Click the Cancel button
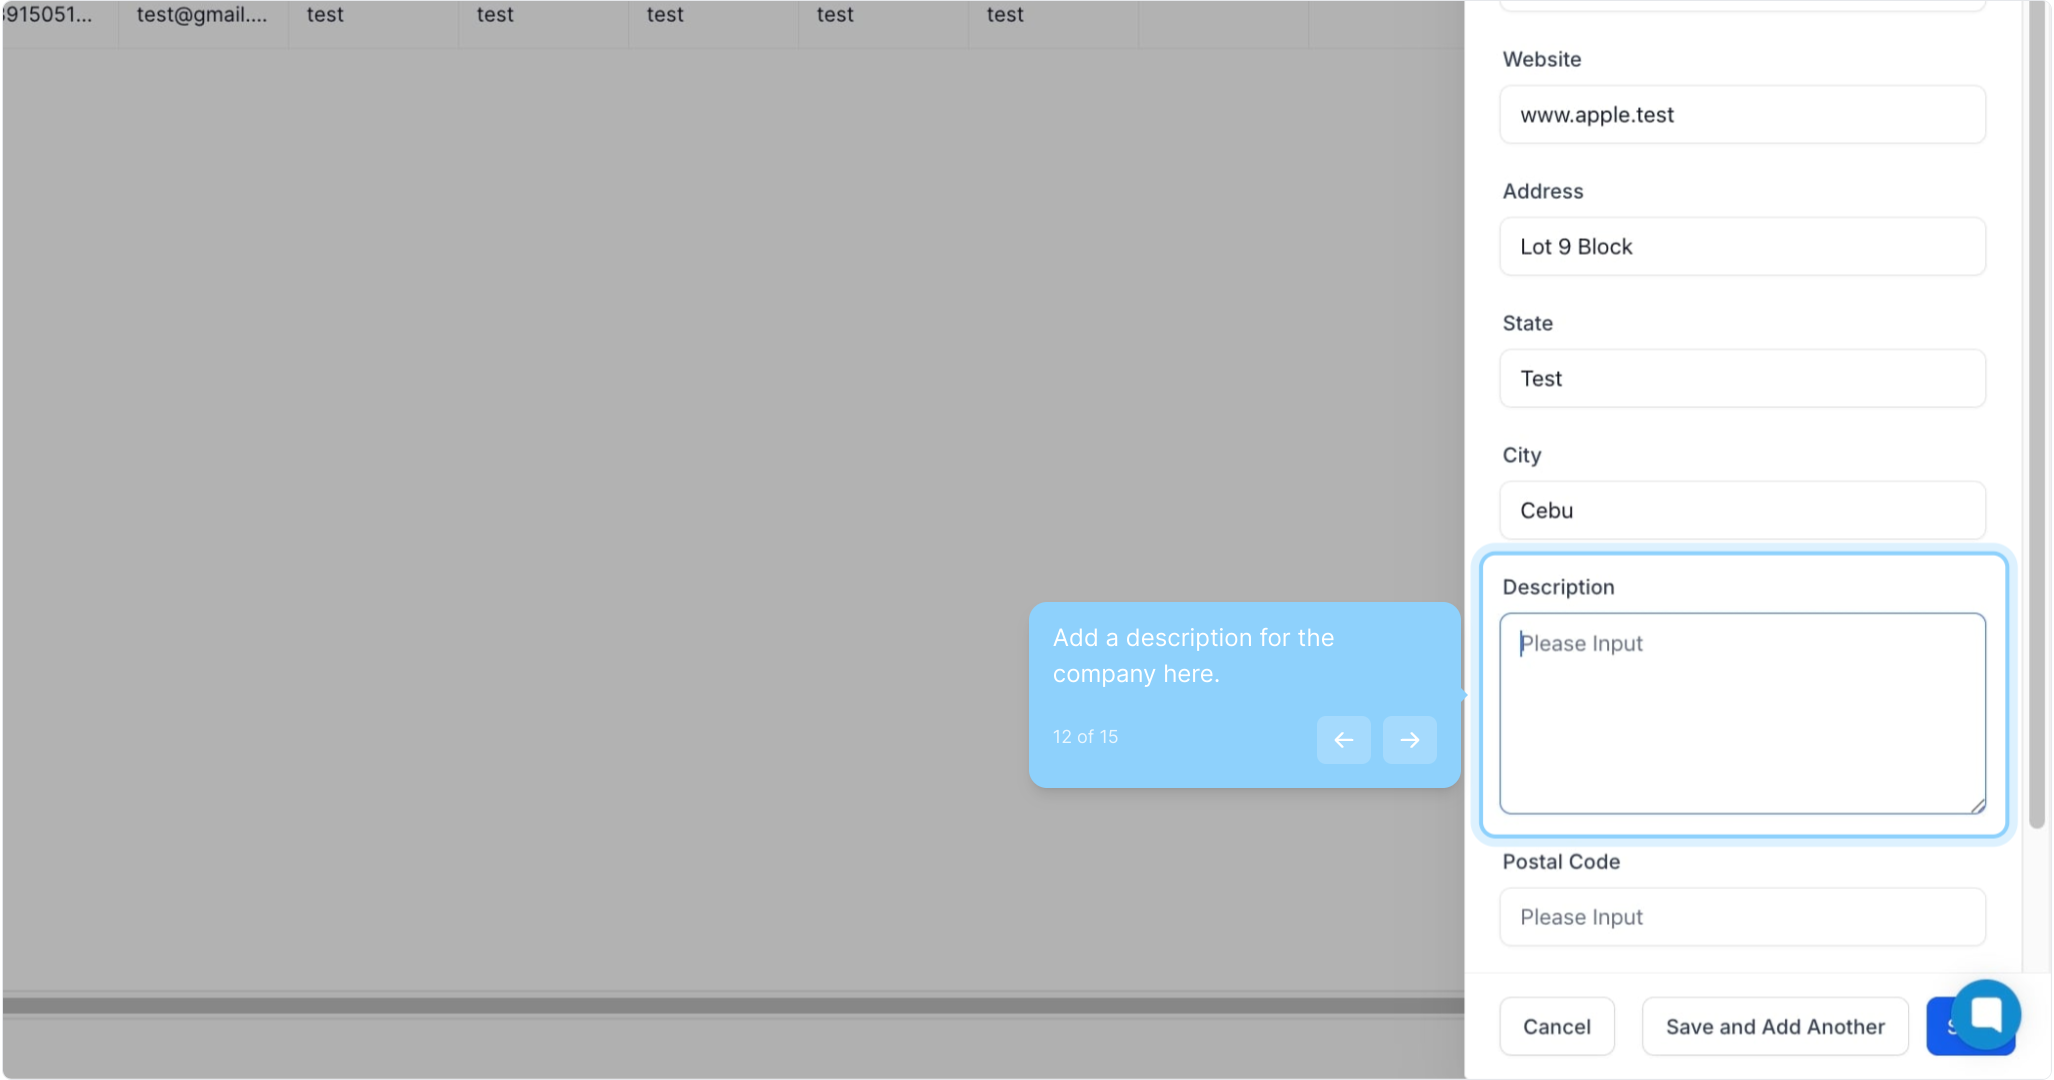 pyautogui.click(x=1556, y=1026)
